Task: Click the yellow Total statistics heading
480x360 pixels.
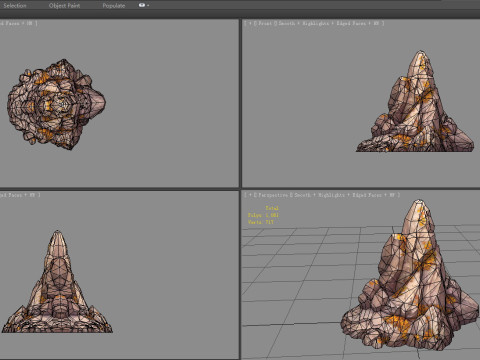Action: [x=272, y=208]
